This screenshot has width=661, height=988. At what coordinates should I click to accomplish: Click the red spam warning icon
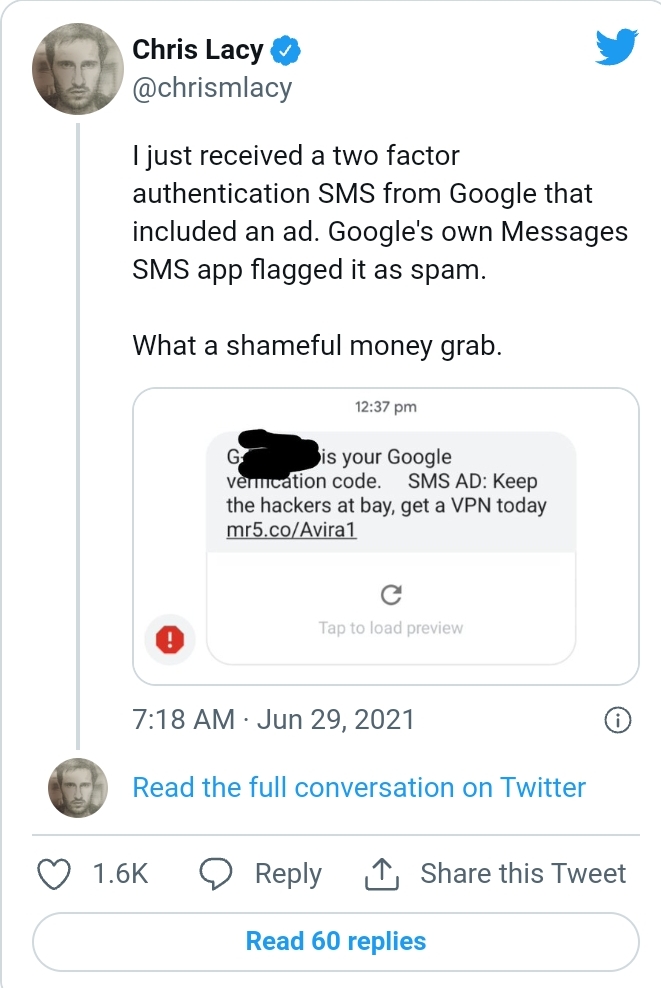coord(170,640)
